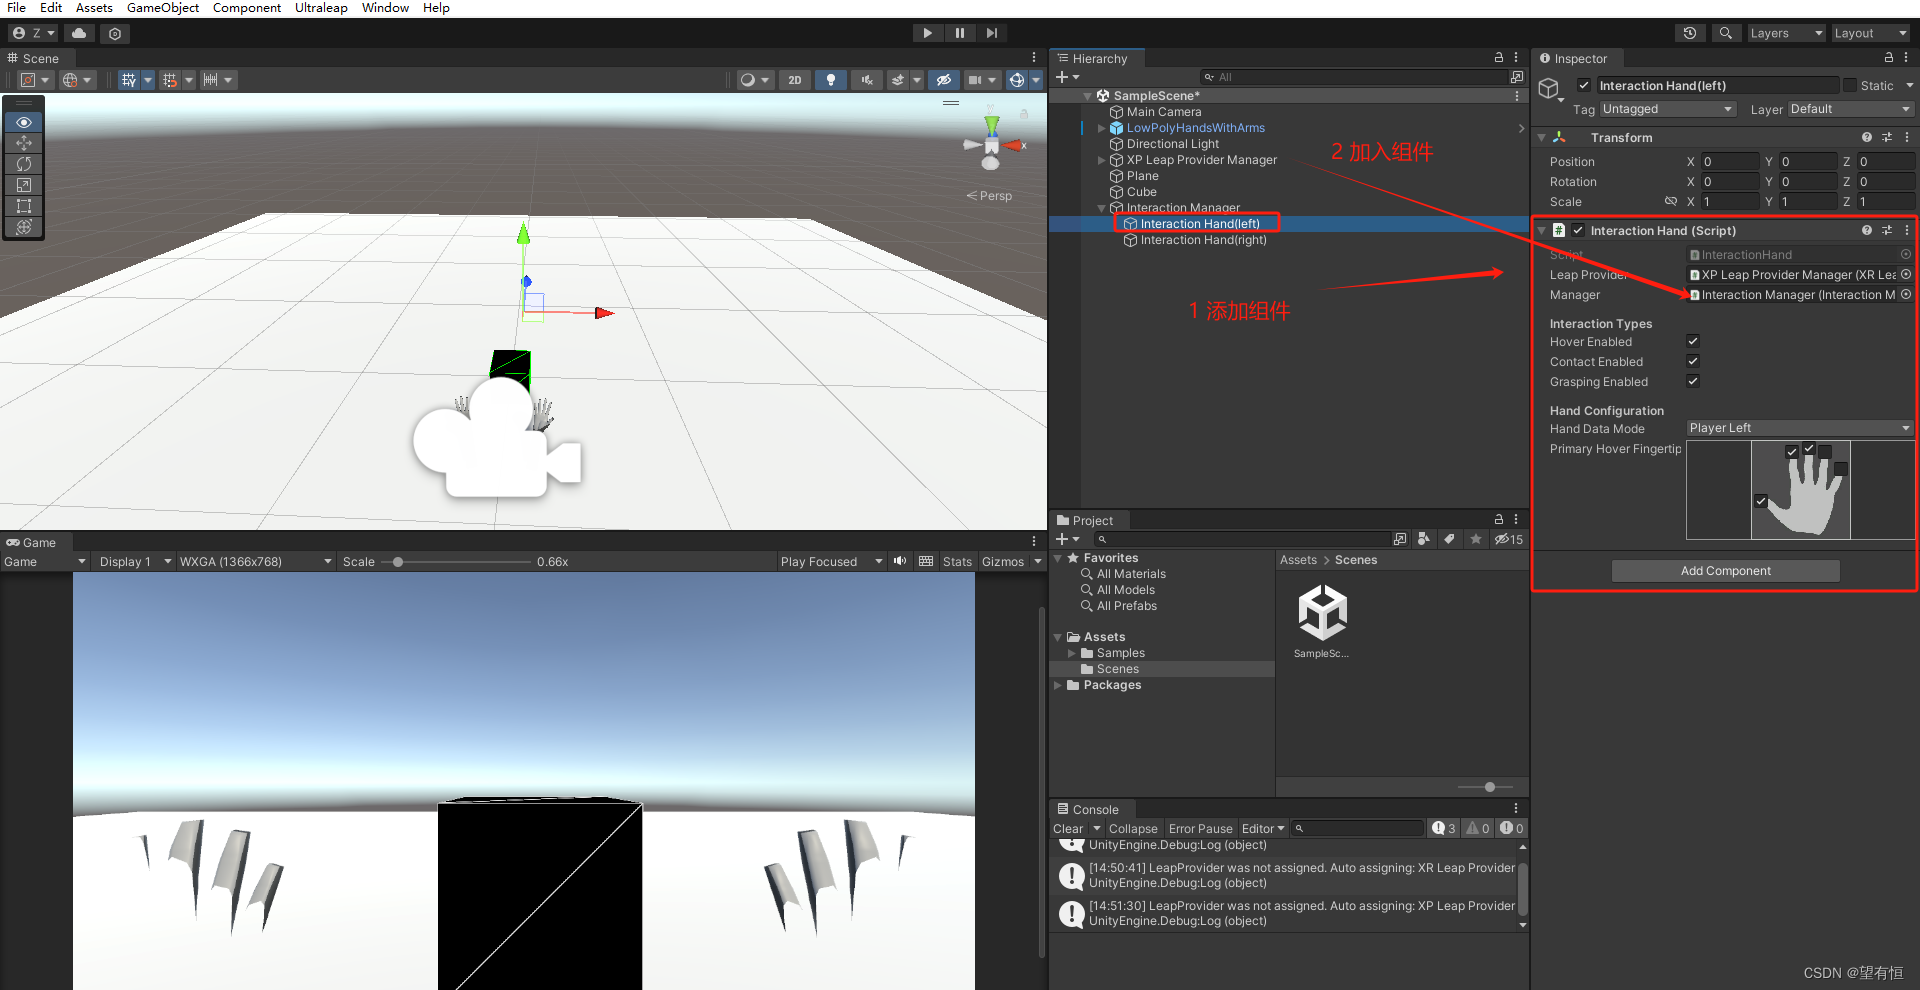Pick the Leap Provider object selector

(x=1905, y=274)
